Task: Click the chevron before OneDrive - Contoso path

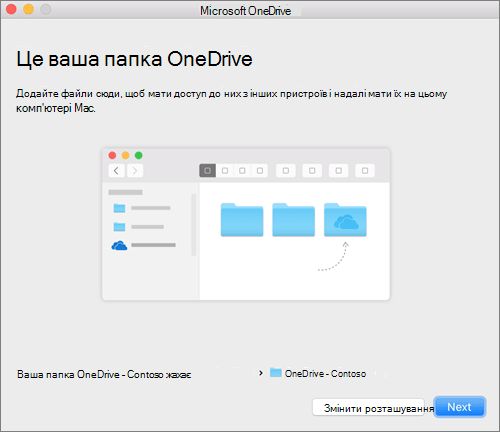Action: pos(261,373)
